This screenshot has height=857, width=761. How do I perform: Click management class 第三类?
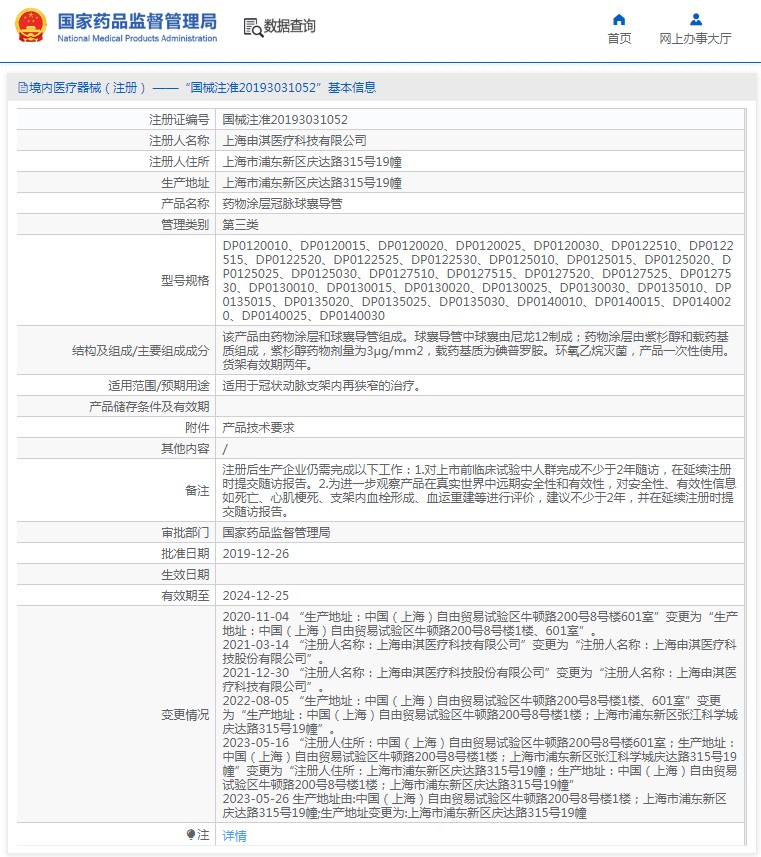coord(241,225)
